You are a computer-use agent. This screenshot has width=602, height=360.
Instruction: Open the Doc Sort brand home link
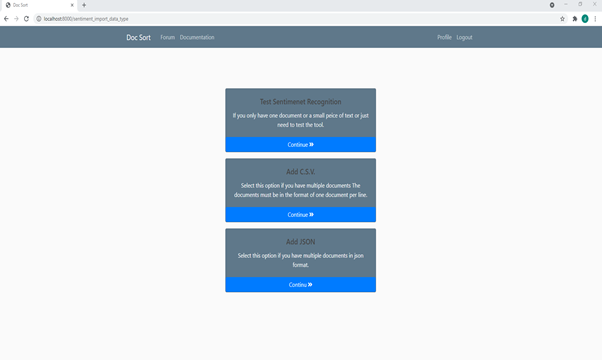(x=138, y=37)
